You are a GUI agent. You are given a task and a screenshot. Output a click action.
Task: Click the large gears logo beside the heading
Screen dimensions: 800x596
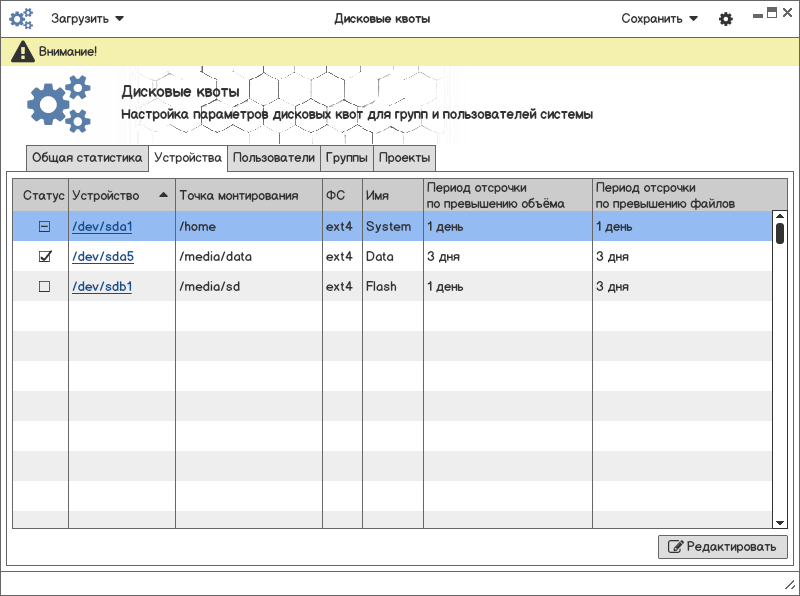pos(58,105)
